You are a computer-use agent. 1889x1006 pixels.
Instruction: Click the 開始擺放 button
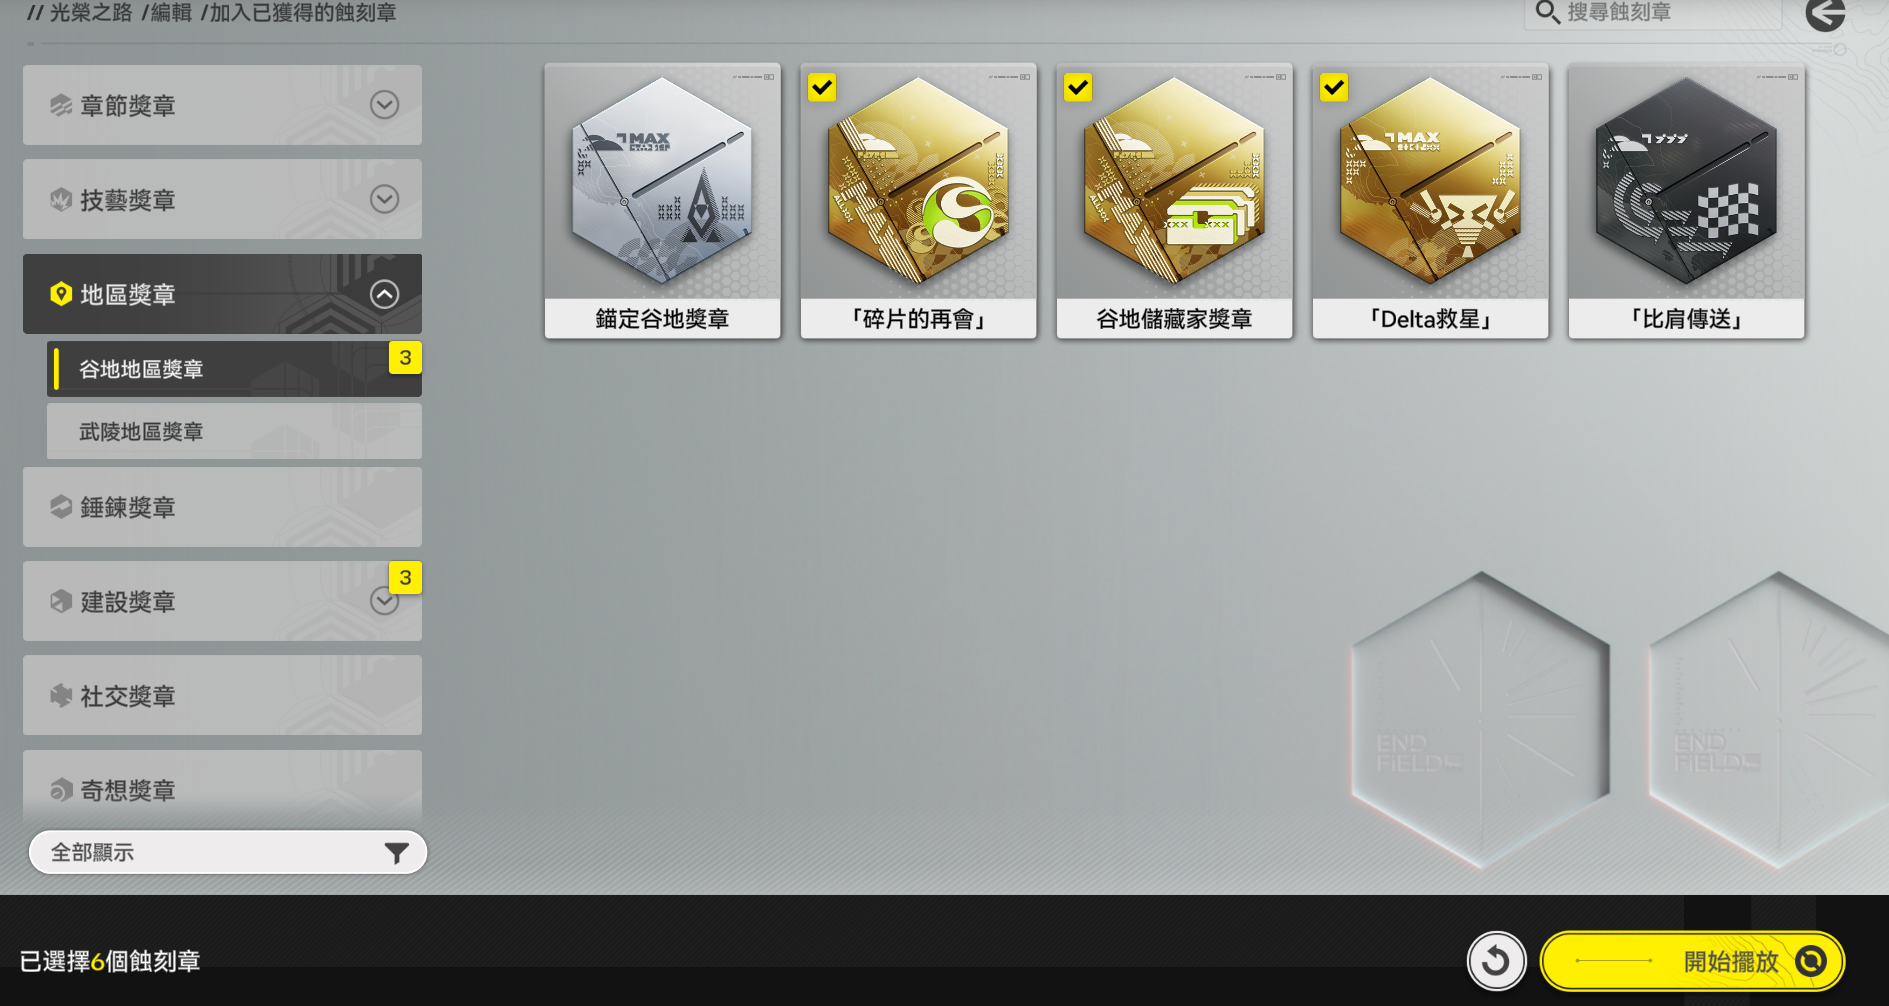pyautogui.click(x=1692, y=961)
